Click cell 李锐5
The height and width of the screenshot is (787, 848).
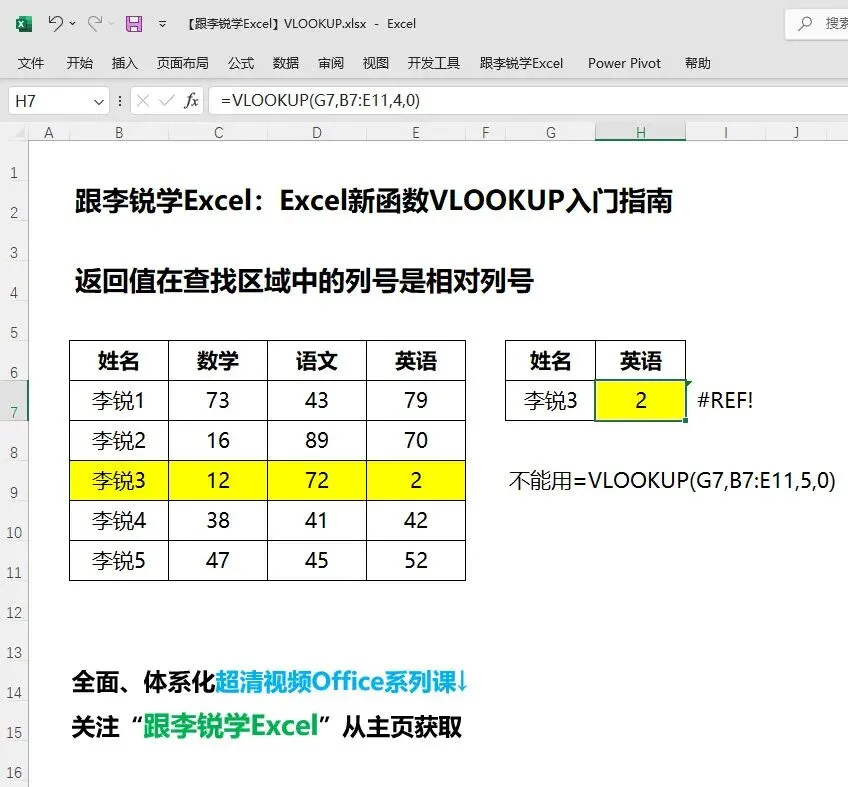click(x=119, y=561)
